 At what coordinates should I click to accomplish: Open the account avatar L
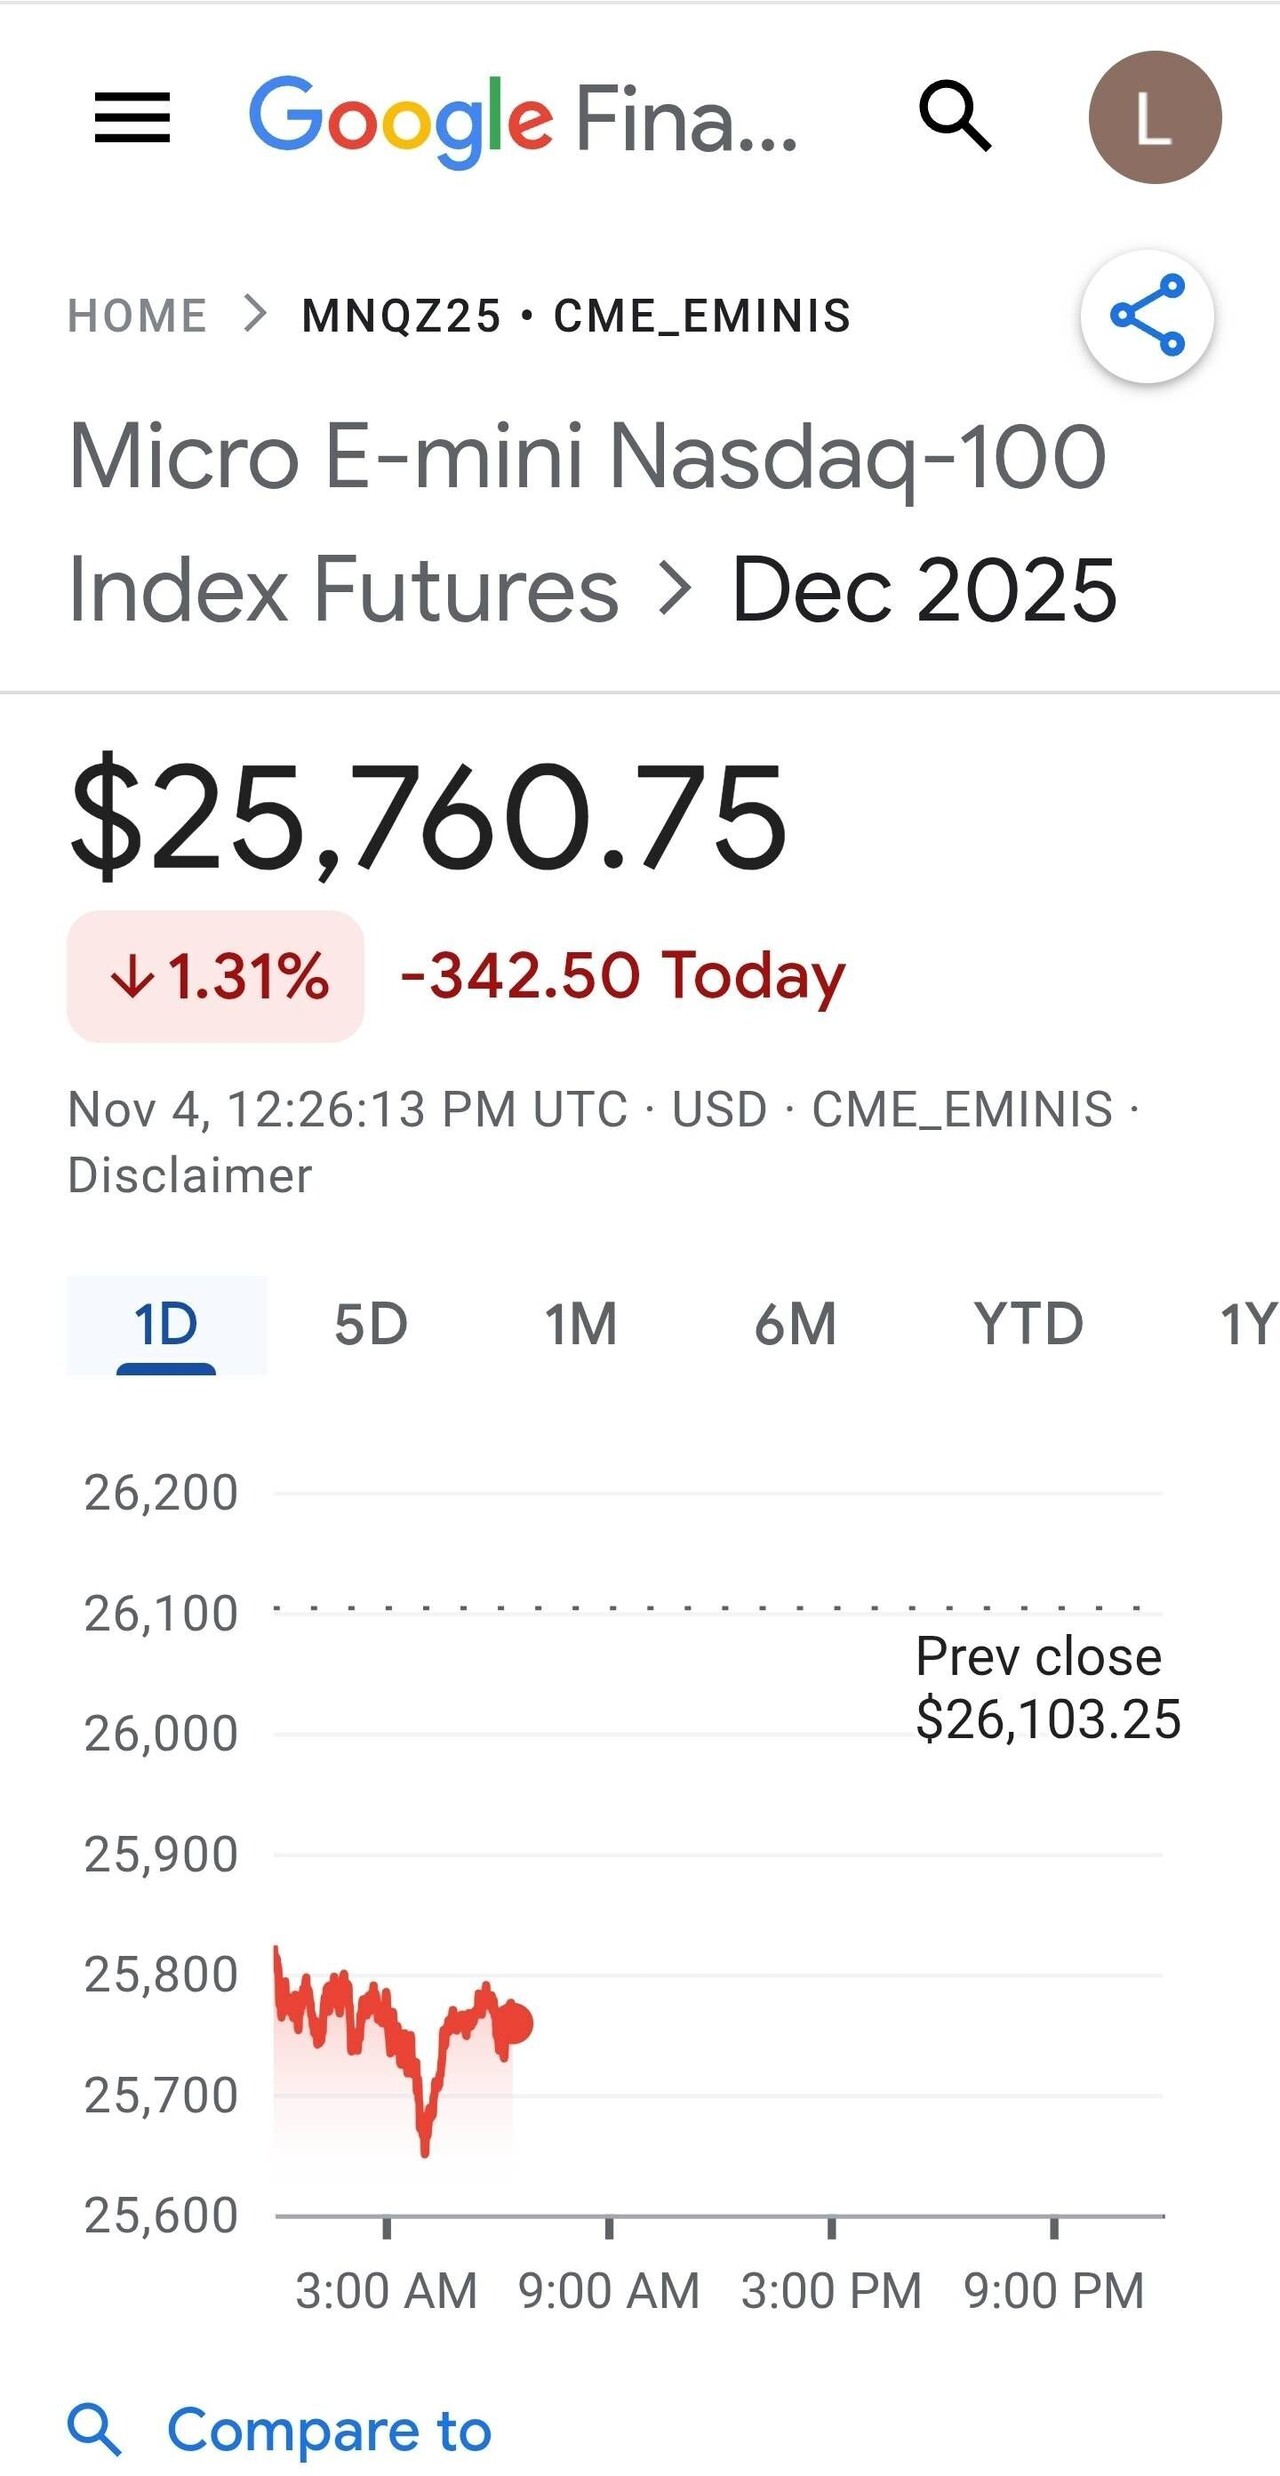(x=1154, y=117)
